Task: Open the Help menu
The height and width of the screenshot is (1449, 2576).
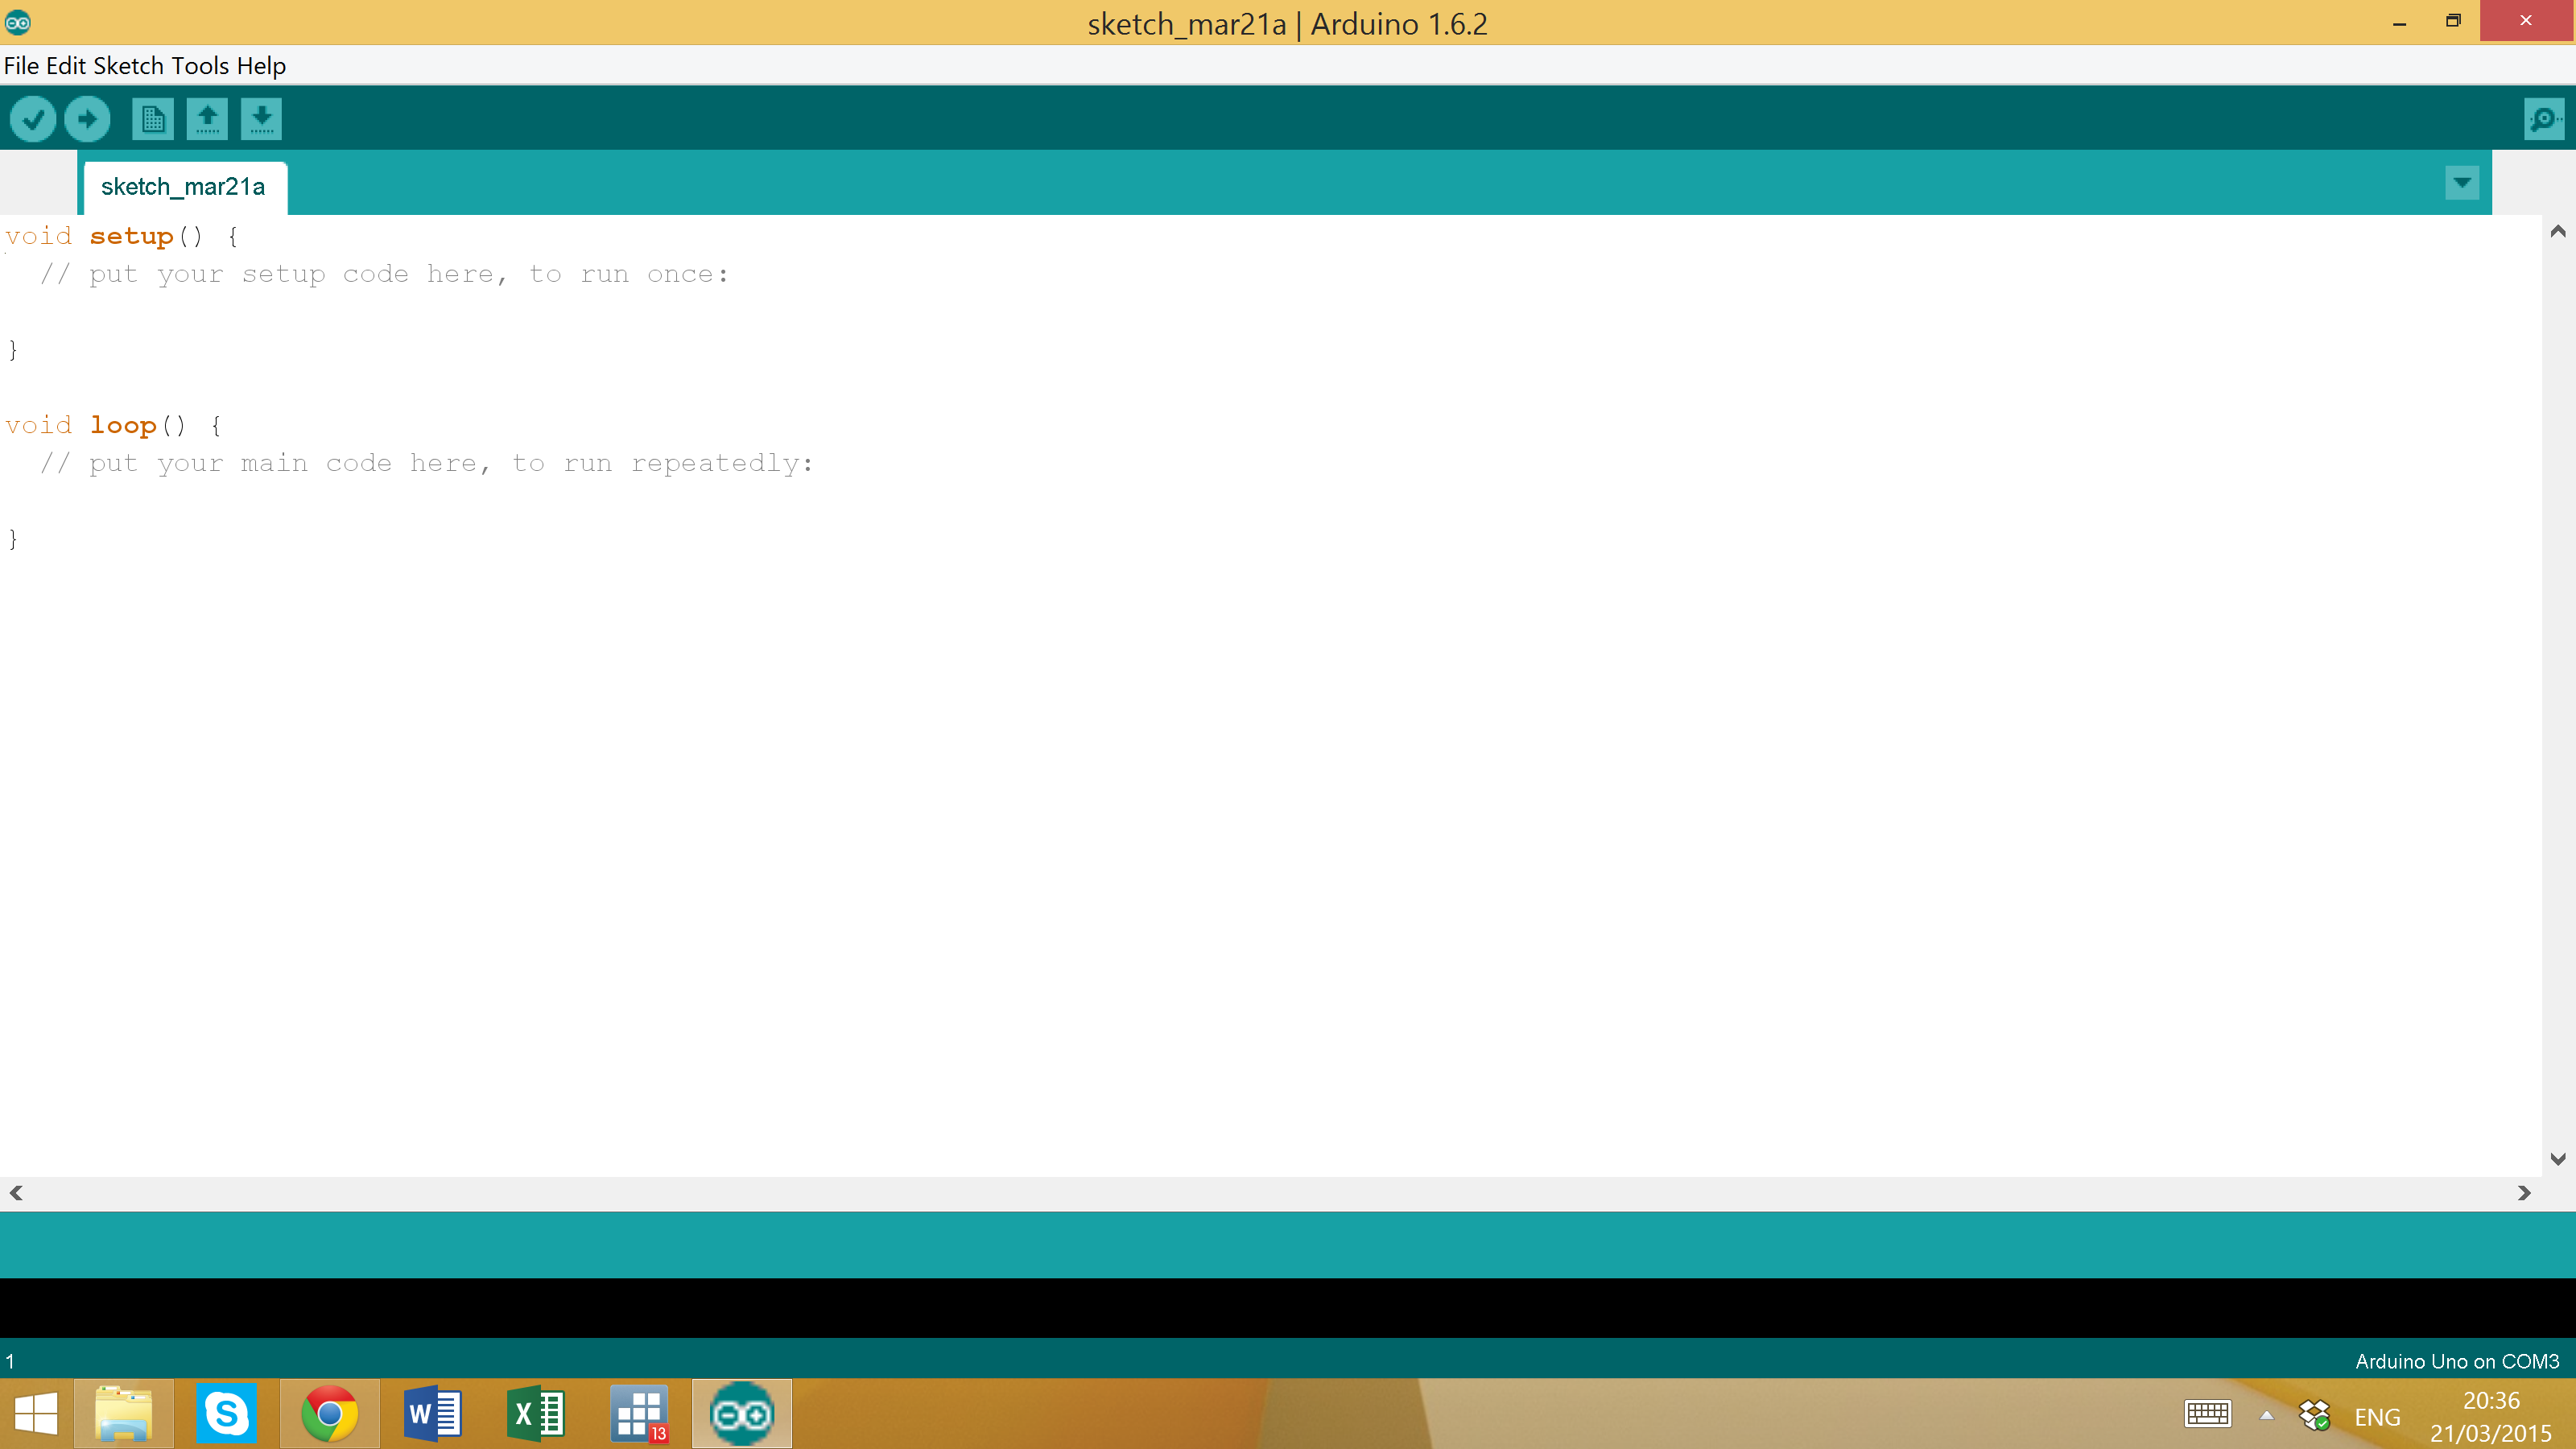Action: coord(261,66)
